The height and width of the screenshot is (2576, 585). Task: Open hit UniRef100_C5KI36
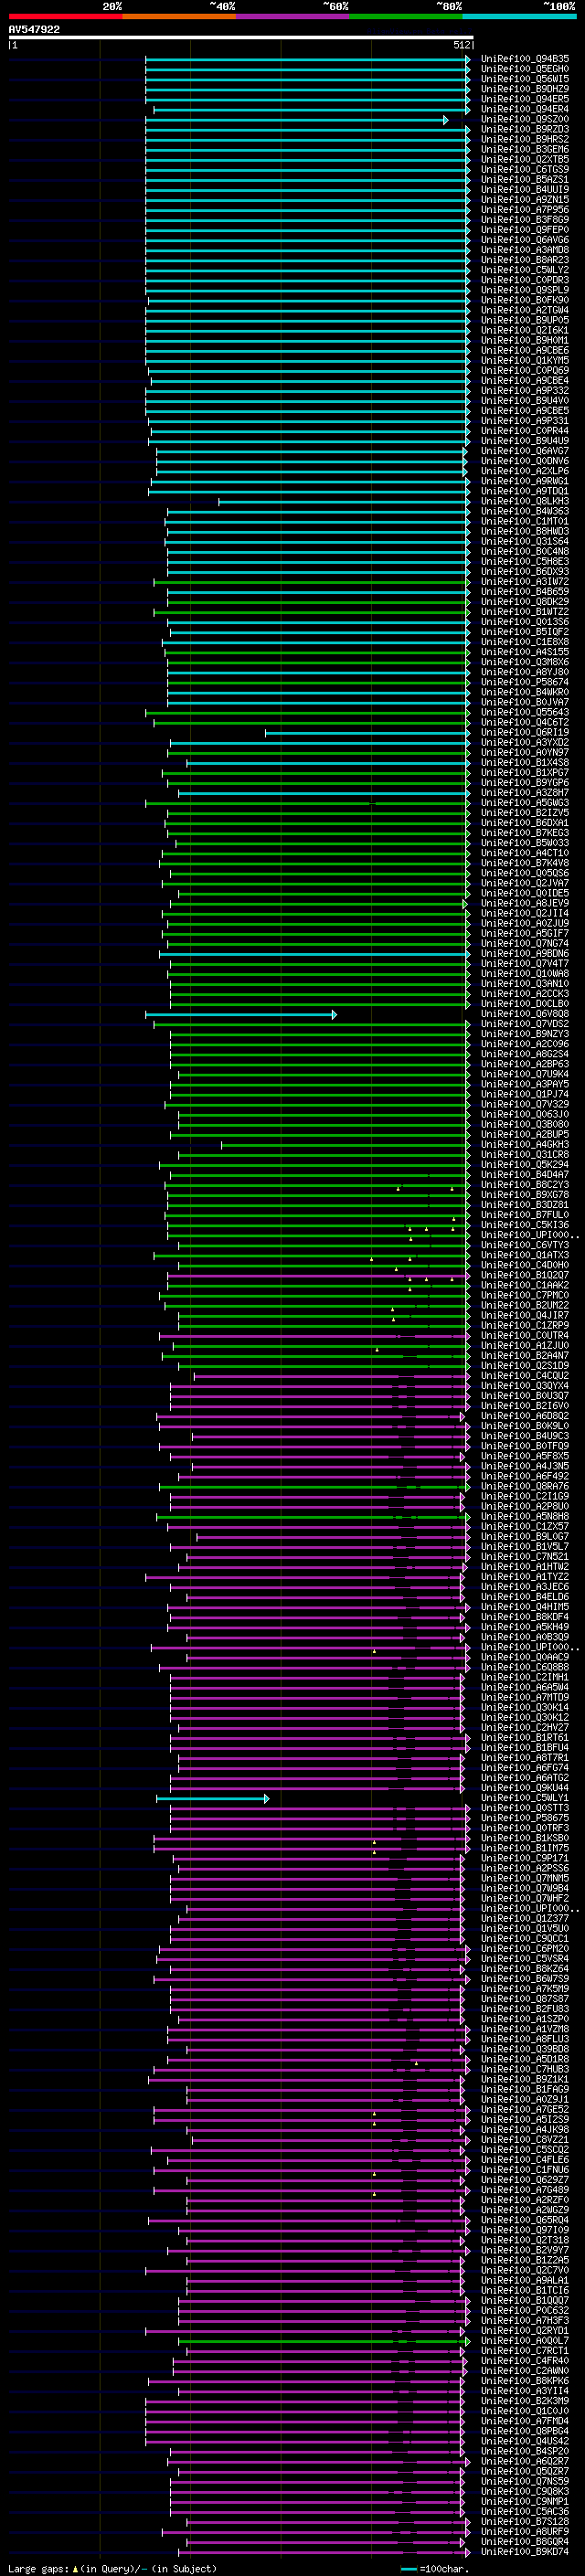pyautogui.click(x=525, y=1225)
